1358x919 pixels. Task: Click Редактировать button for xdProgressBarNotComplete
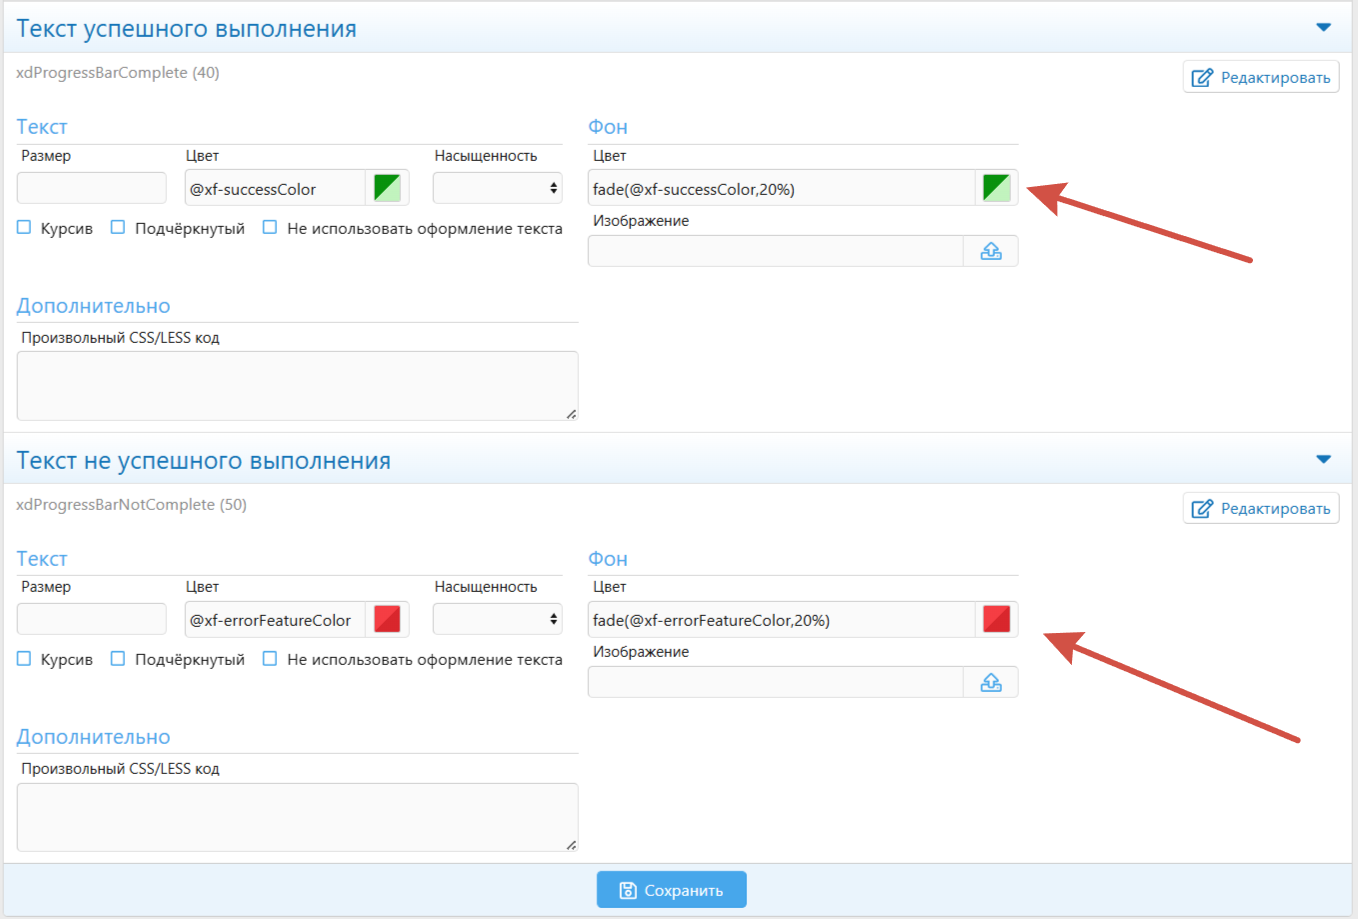tap(1261, 508)
